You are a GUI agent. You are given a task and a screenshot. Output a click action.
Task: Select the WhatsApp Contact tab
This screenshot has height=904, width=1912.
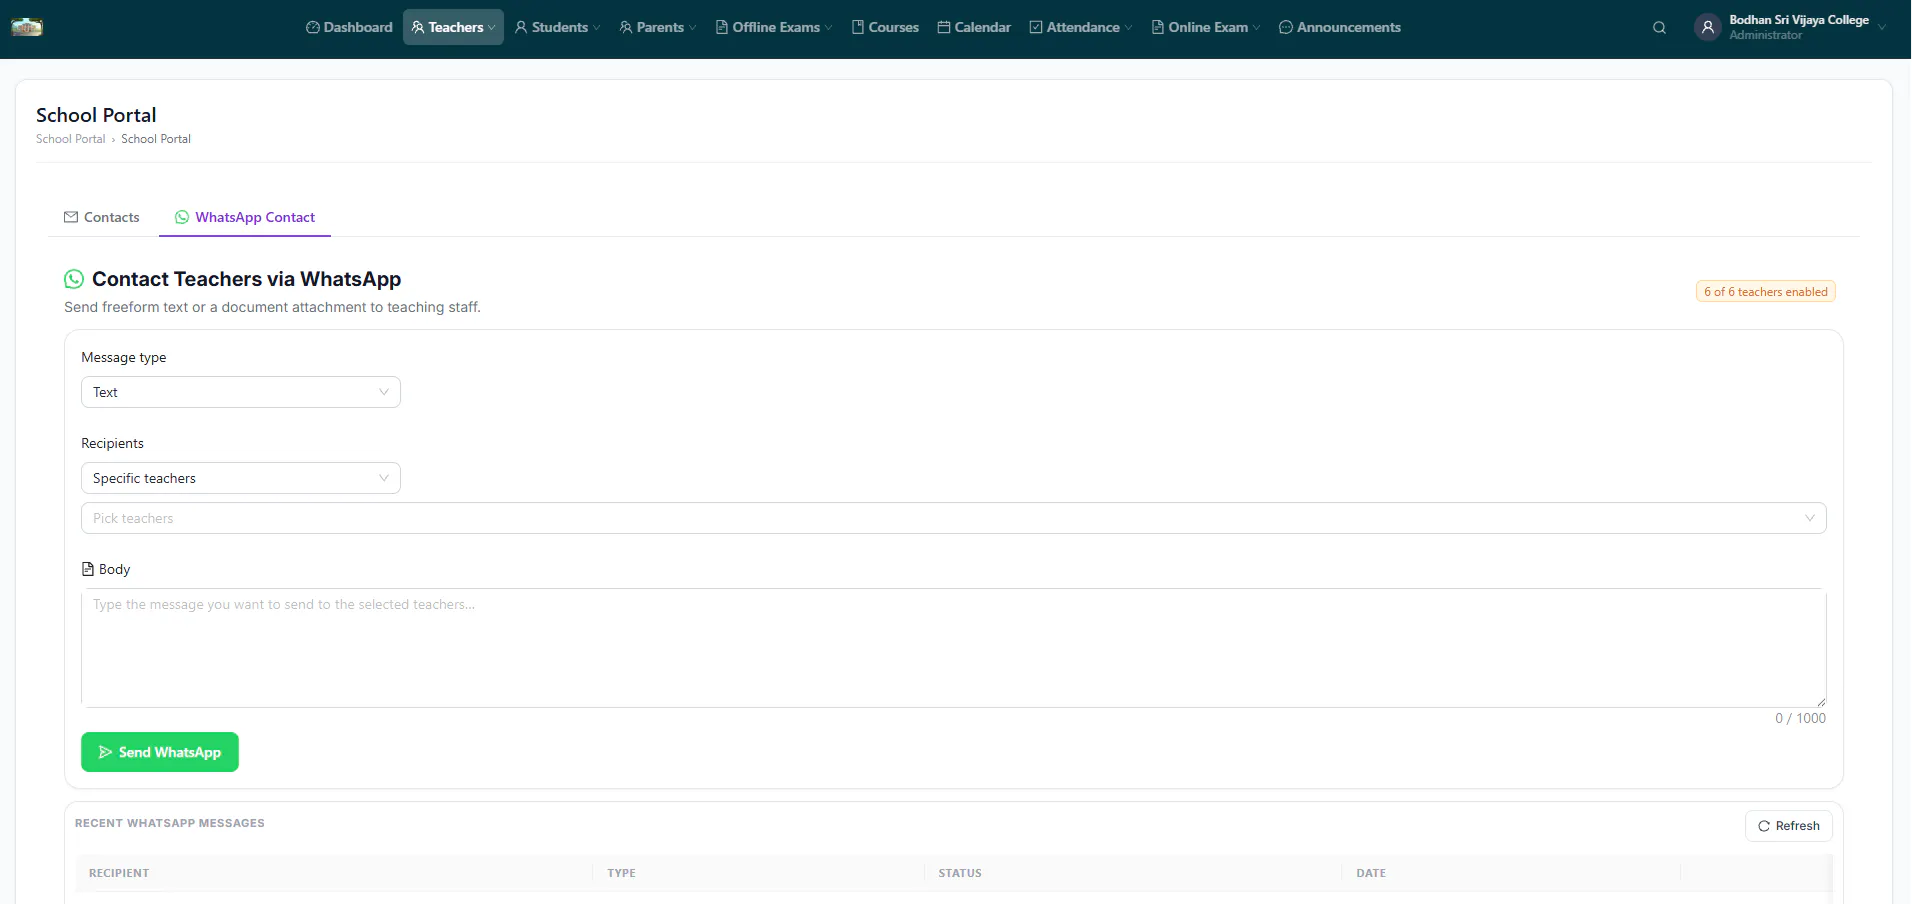tap(245, 217)
